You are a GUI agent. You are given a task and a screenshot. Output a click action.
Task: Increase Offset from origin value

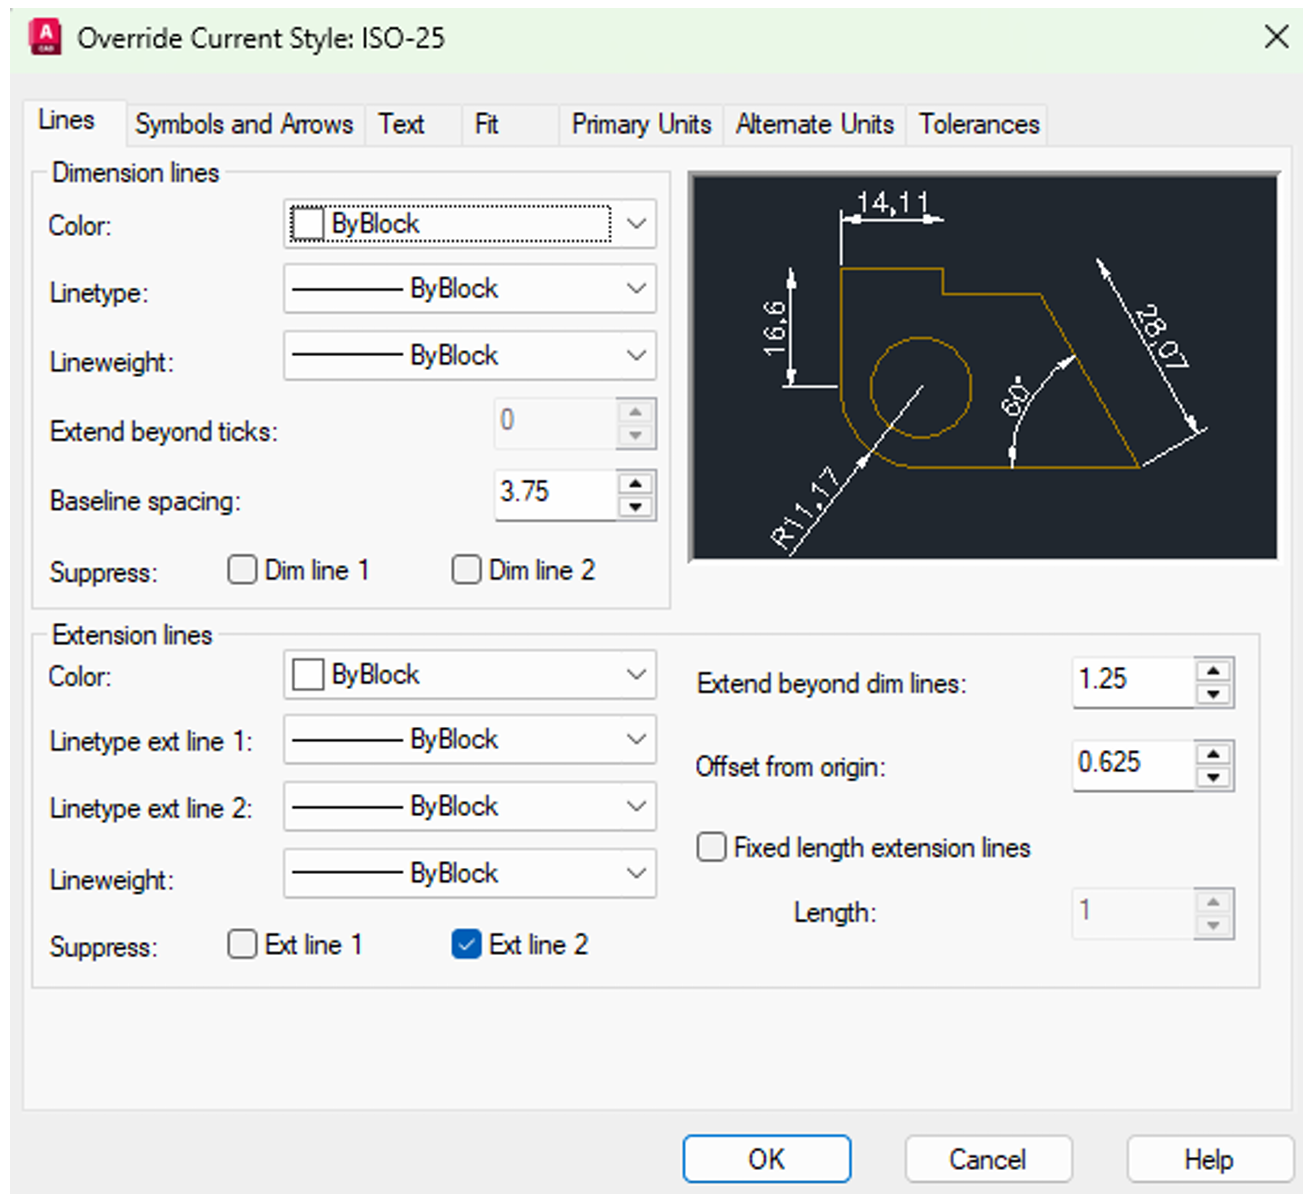click(x=1213, y=754)
